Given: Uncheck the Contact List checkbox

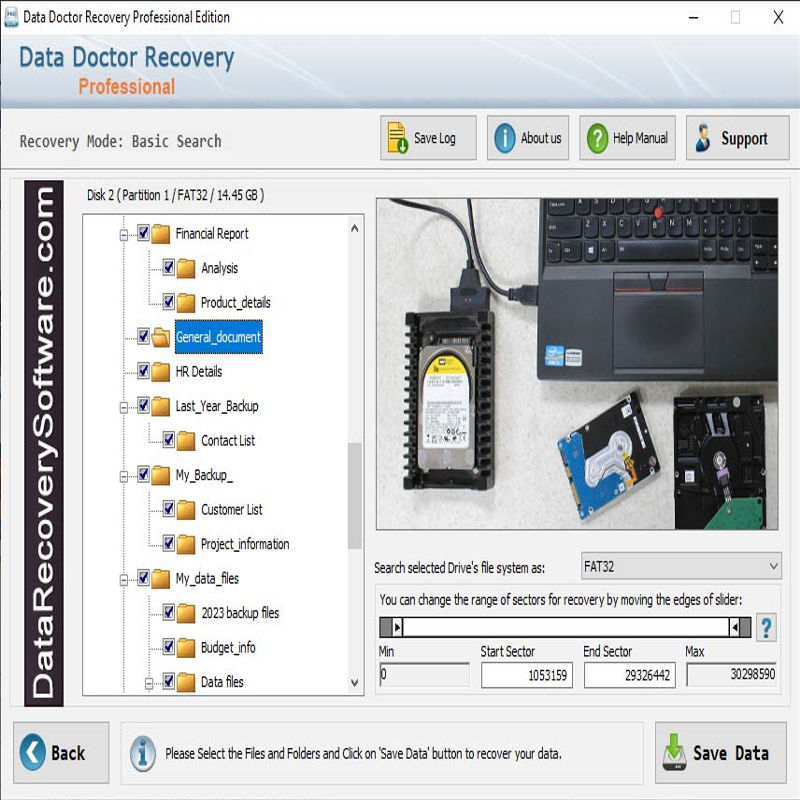Looking at the screenshot, I should pos(169,439).
